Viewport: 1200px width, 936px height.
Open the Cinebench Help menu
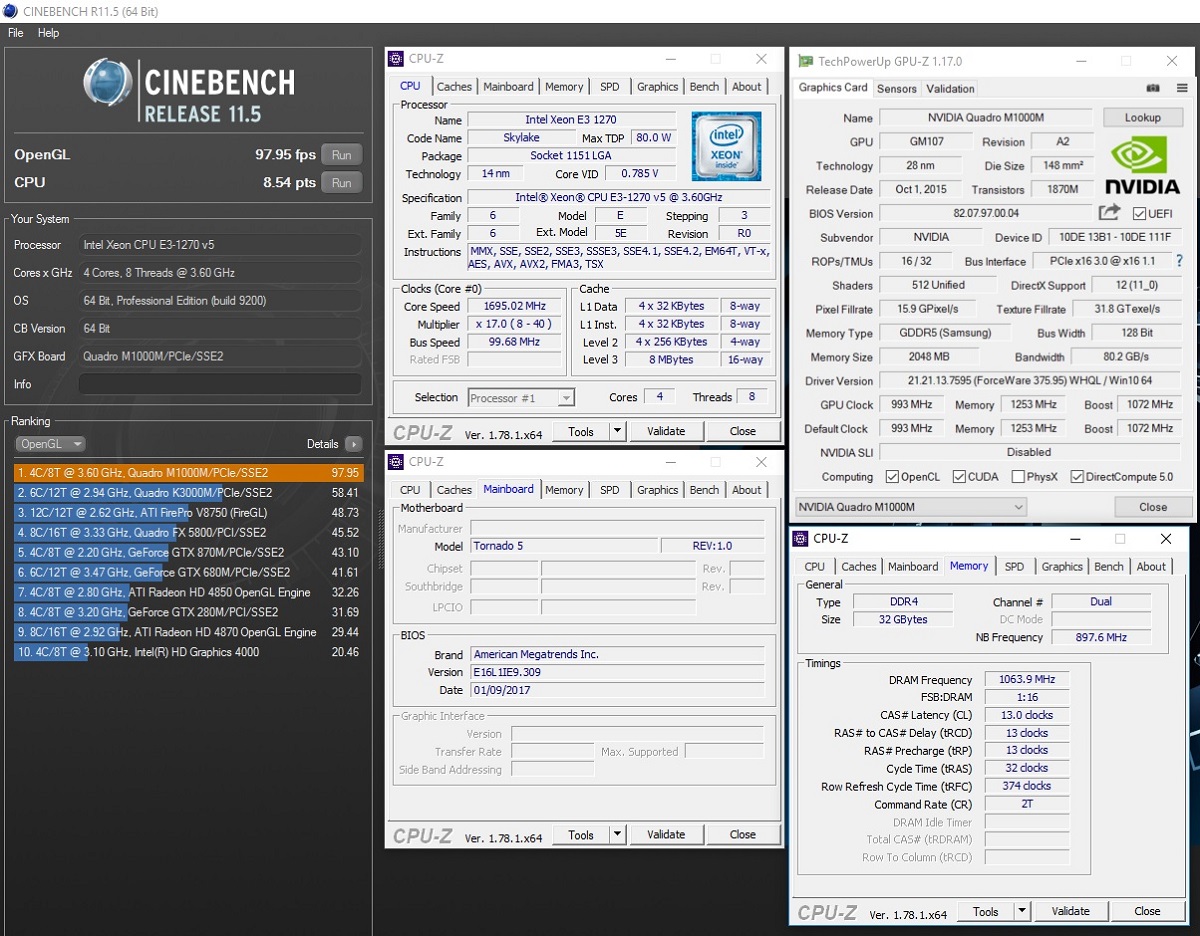[x=48, y=33]
